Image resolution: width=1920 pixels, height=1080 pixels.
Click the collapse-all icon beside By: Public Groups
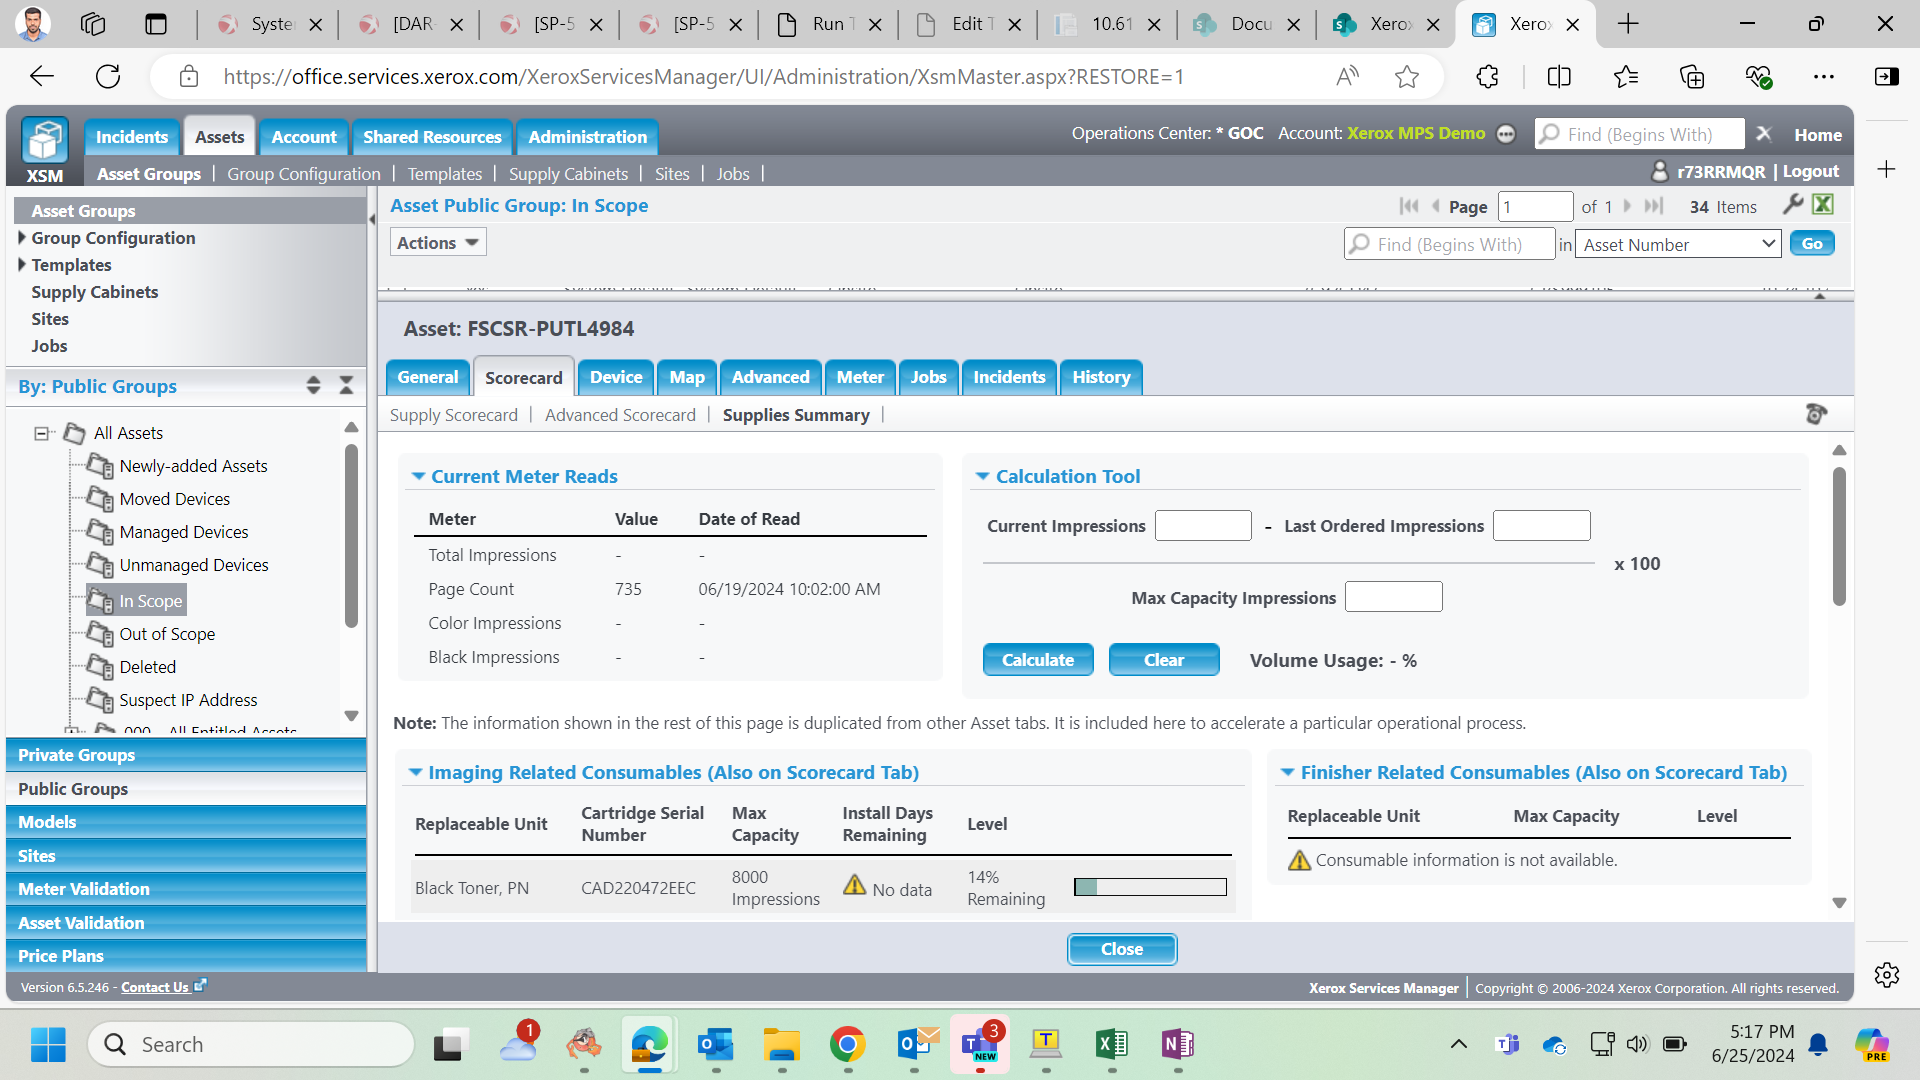click(346, 386)
